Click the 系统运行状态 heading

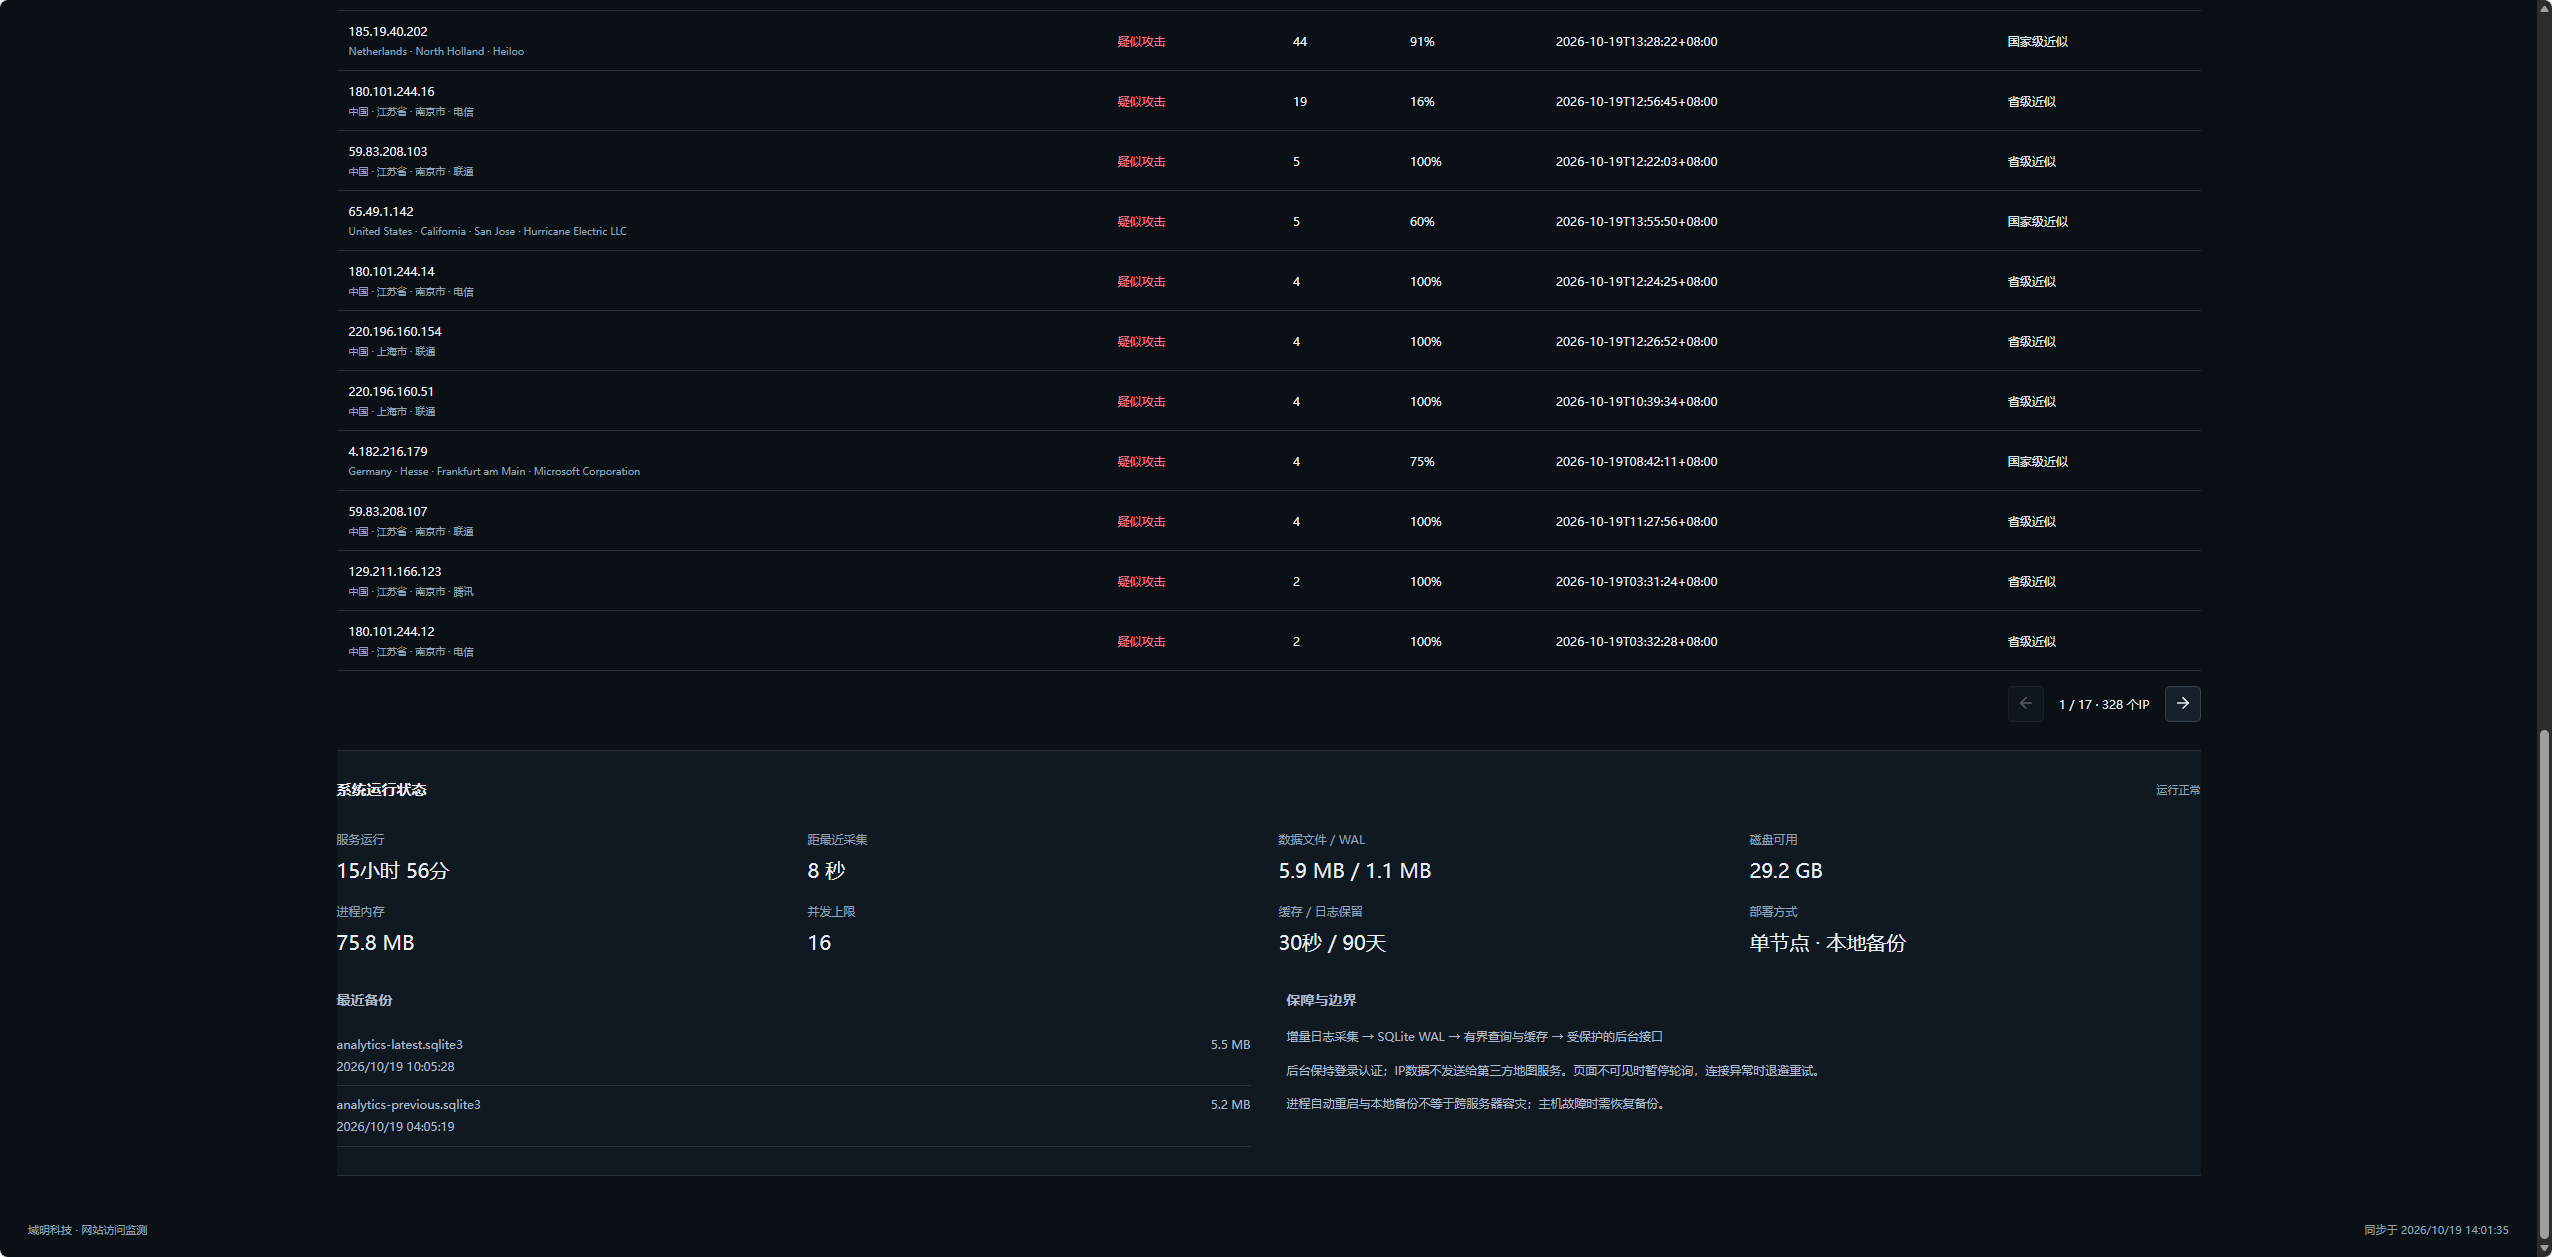381,790
